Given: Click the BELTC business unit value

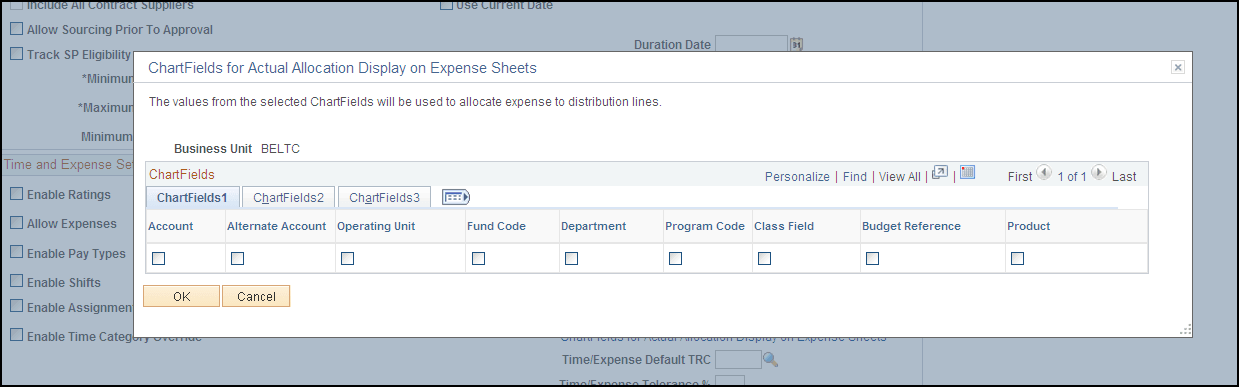Looking at the screenshot, I should coord(280,149).
